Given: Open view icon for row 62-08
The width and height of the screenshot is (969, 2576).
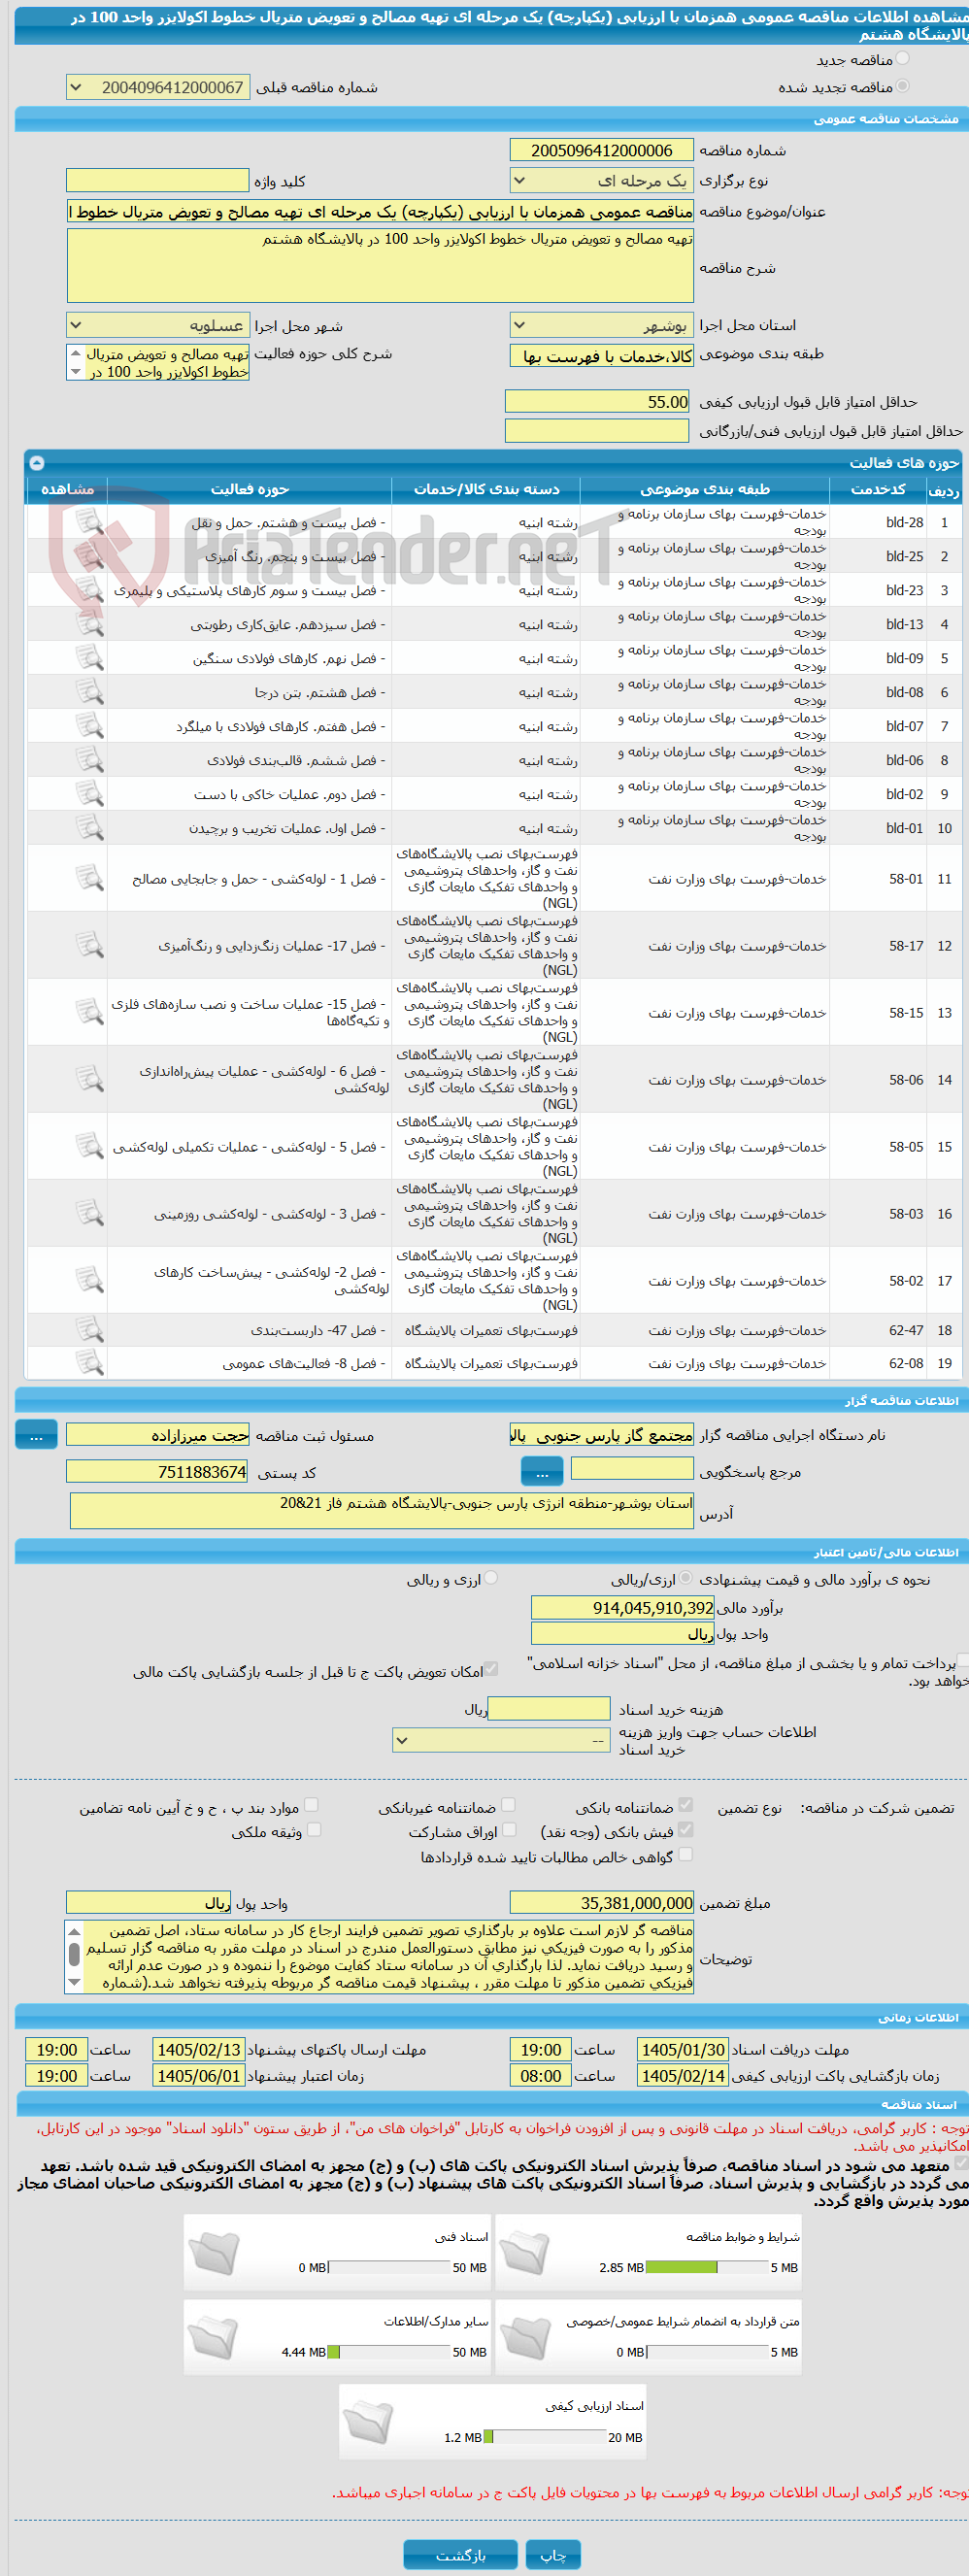Looking at the screenshot, I should point(90,1363).
